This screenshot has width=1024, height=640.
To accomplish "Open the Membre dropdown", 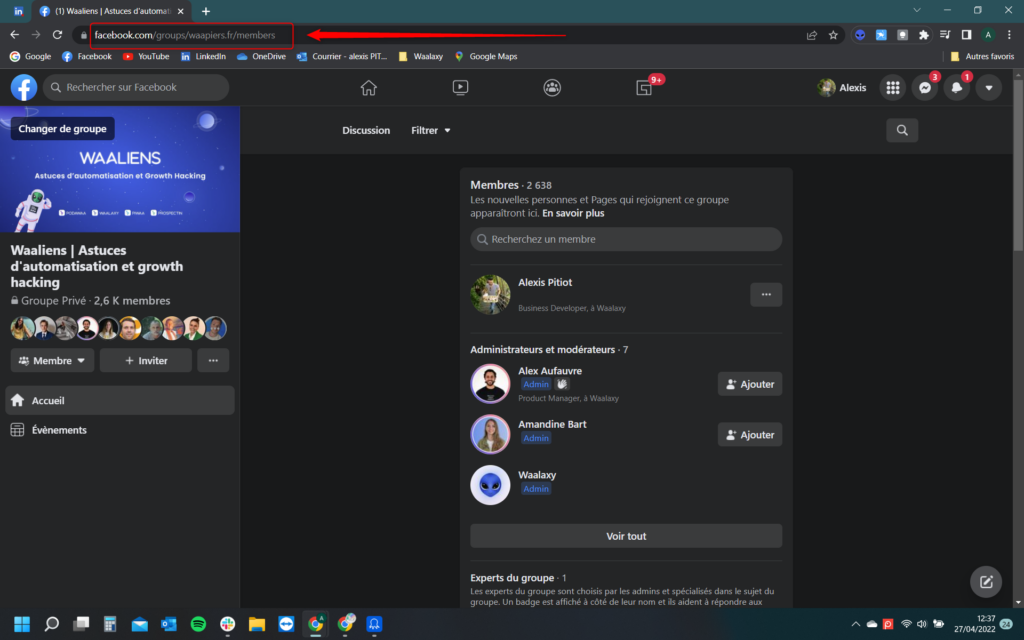I will pyautogui.click(x=52, y=360).
